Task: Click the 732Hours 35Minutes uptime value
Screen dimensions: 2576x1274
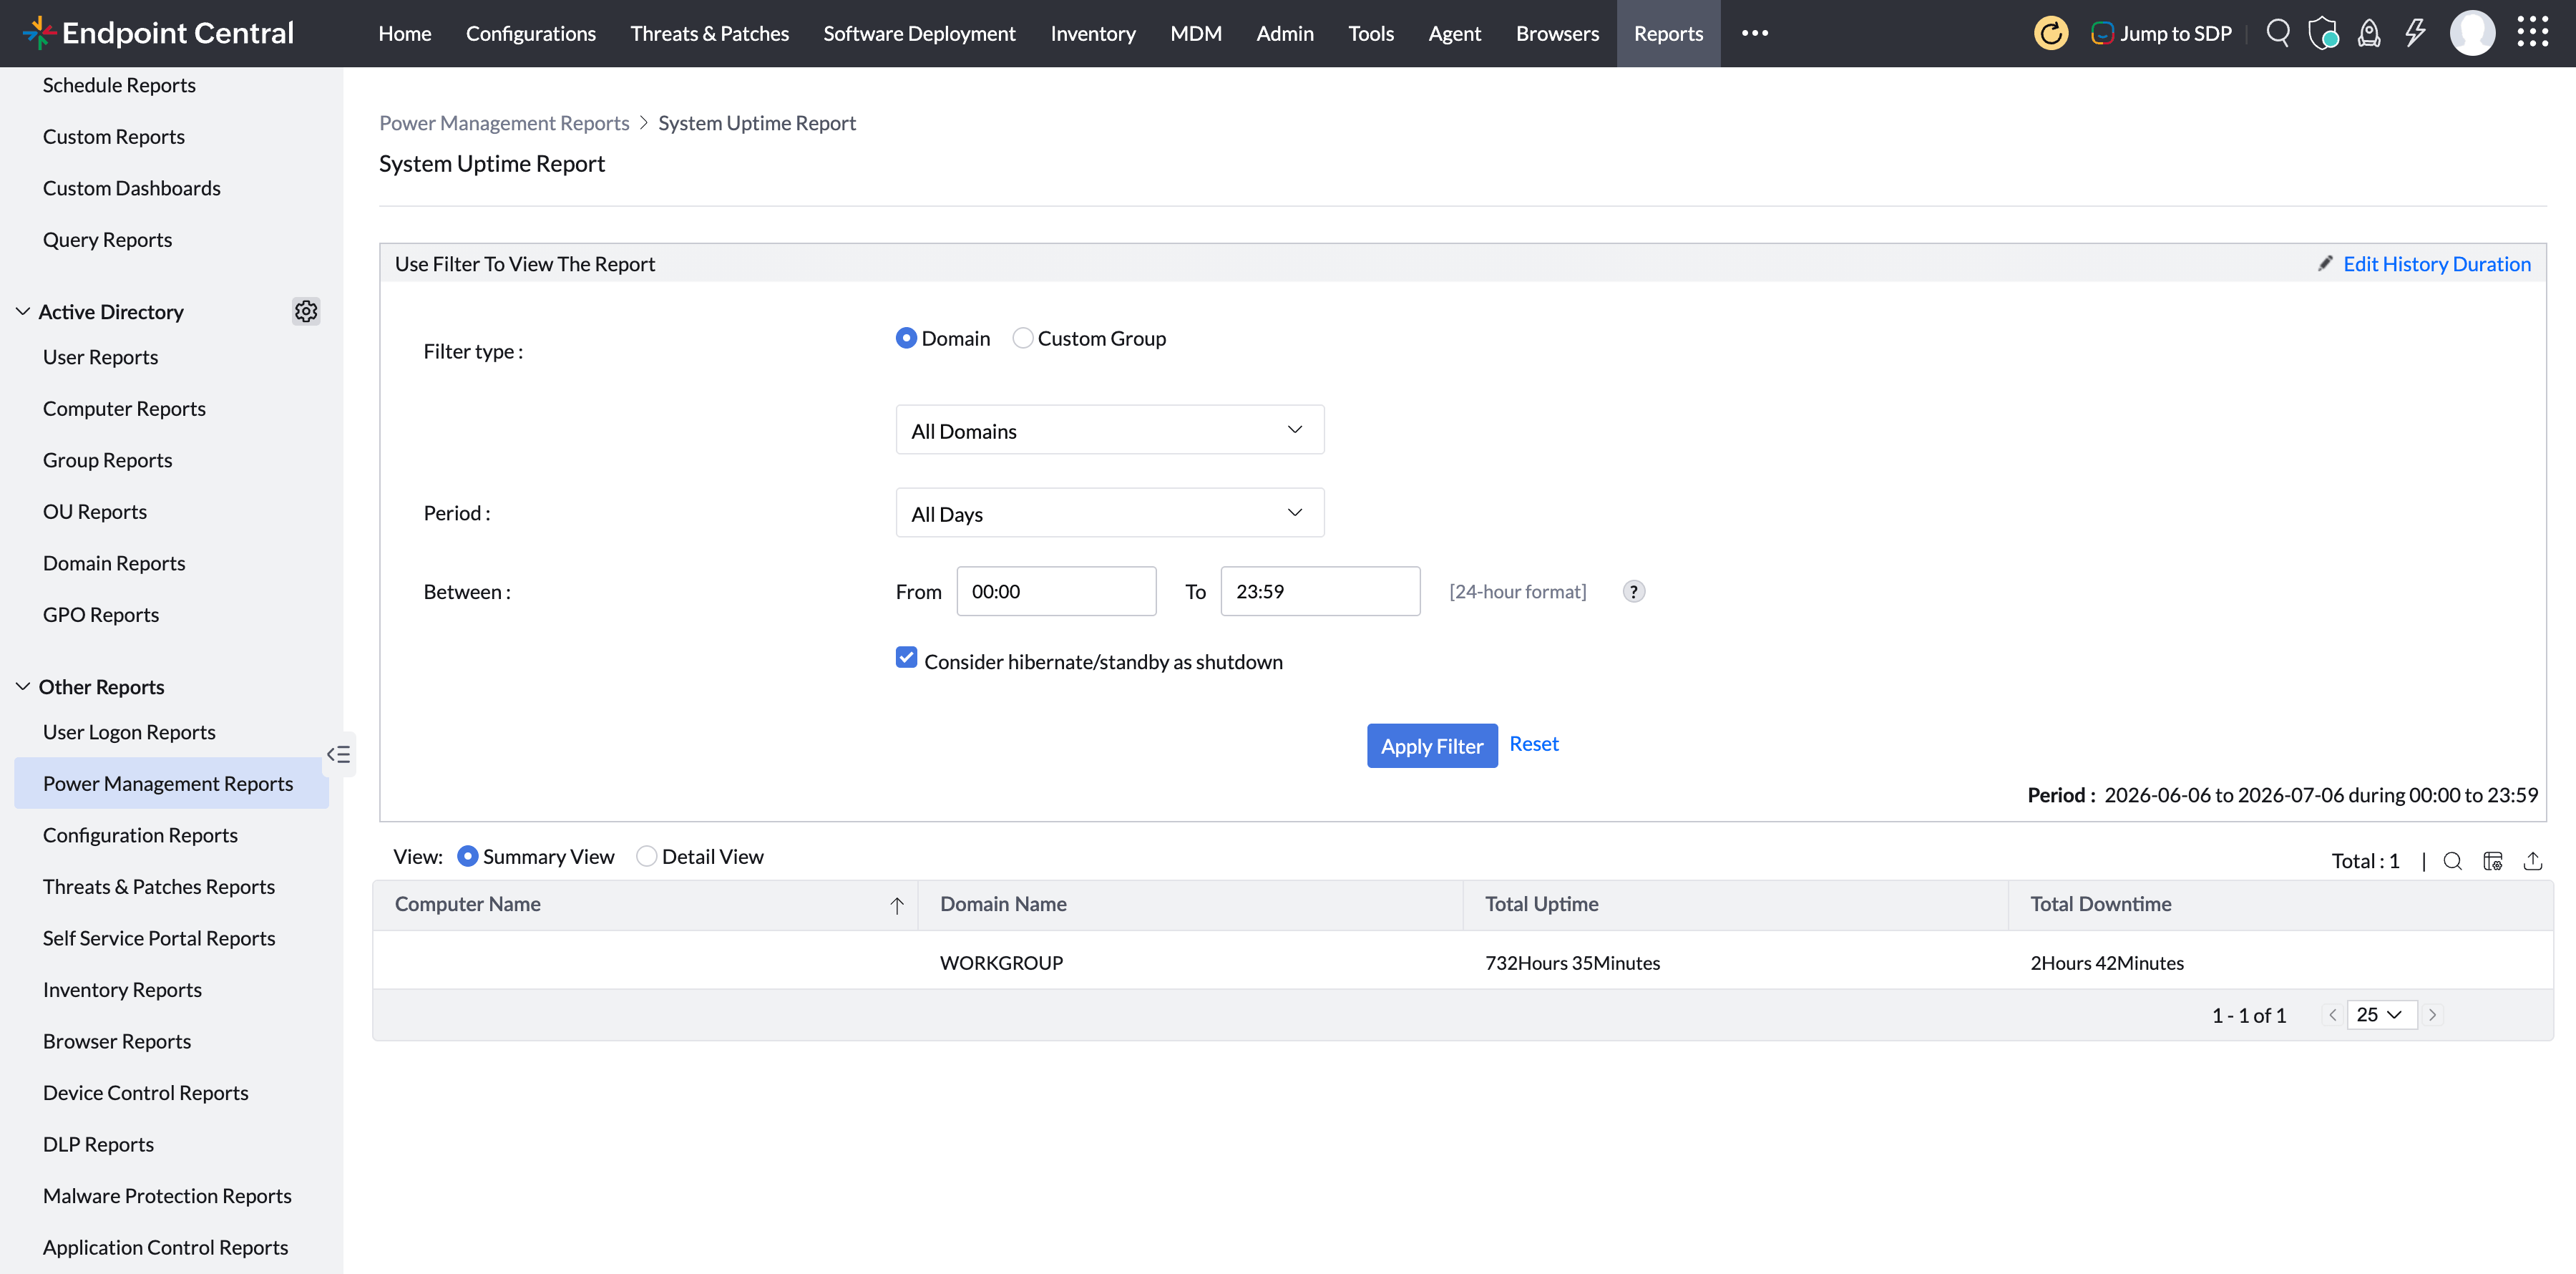Action: point(1572,962)
